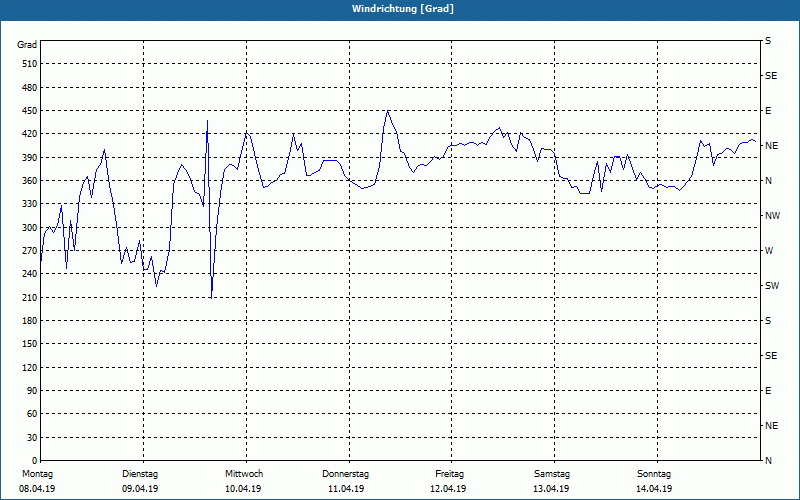The height and width of the screenshot is (500, 800).
Task: Click the 30 axis value
Action: click(32, 437)
